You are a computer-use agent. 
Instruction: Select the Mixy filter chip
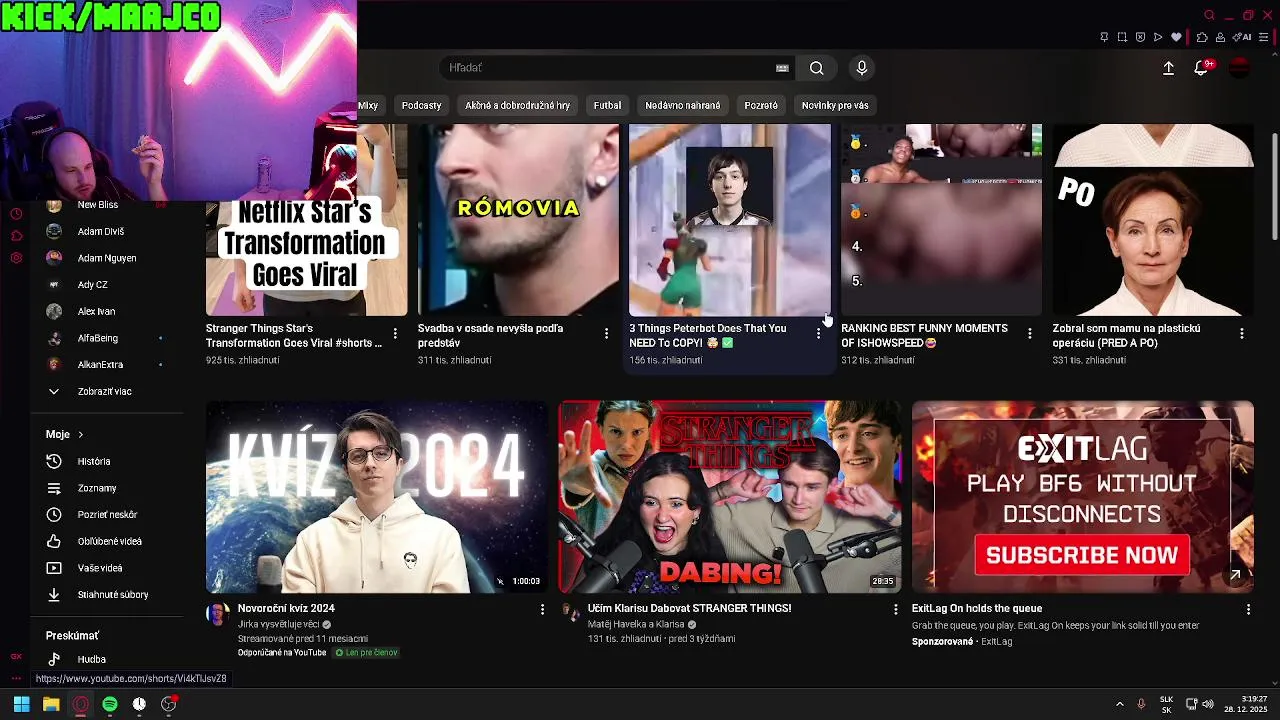(368, 105)
